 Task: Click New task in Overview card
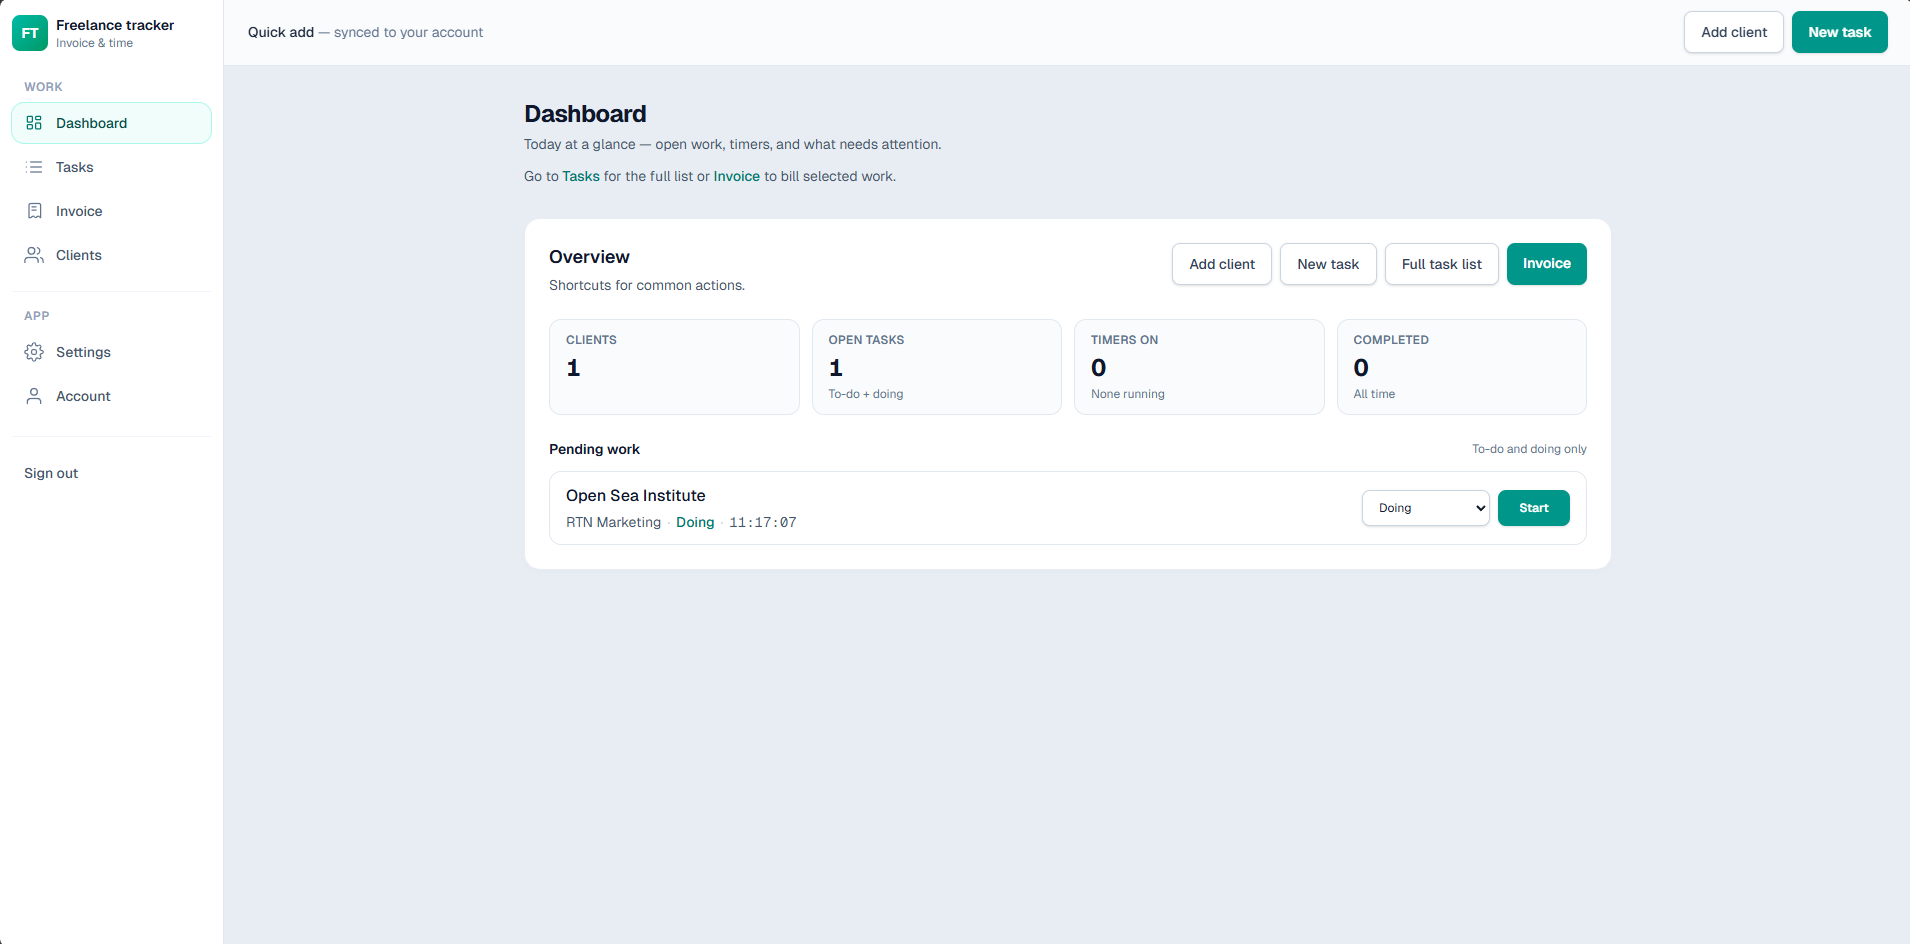tap(1327, 264)
